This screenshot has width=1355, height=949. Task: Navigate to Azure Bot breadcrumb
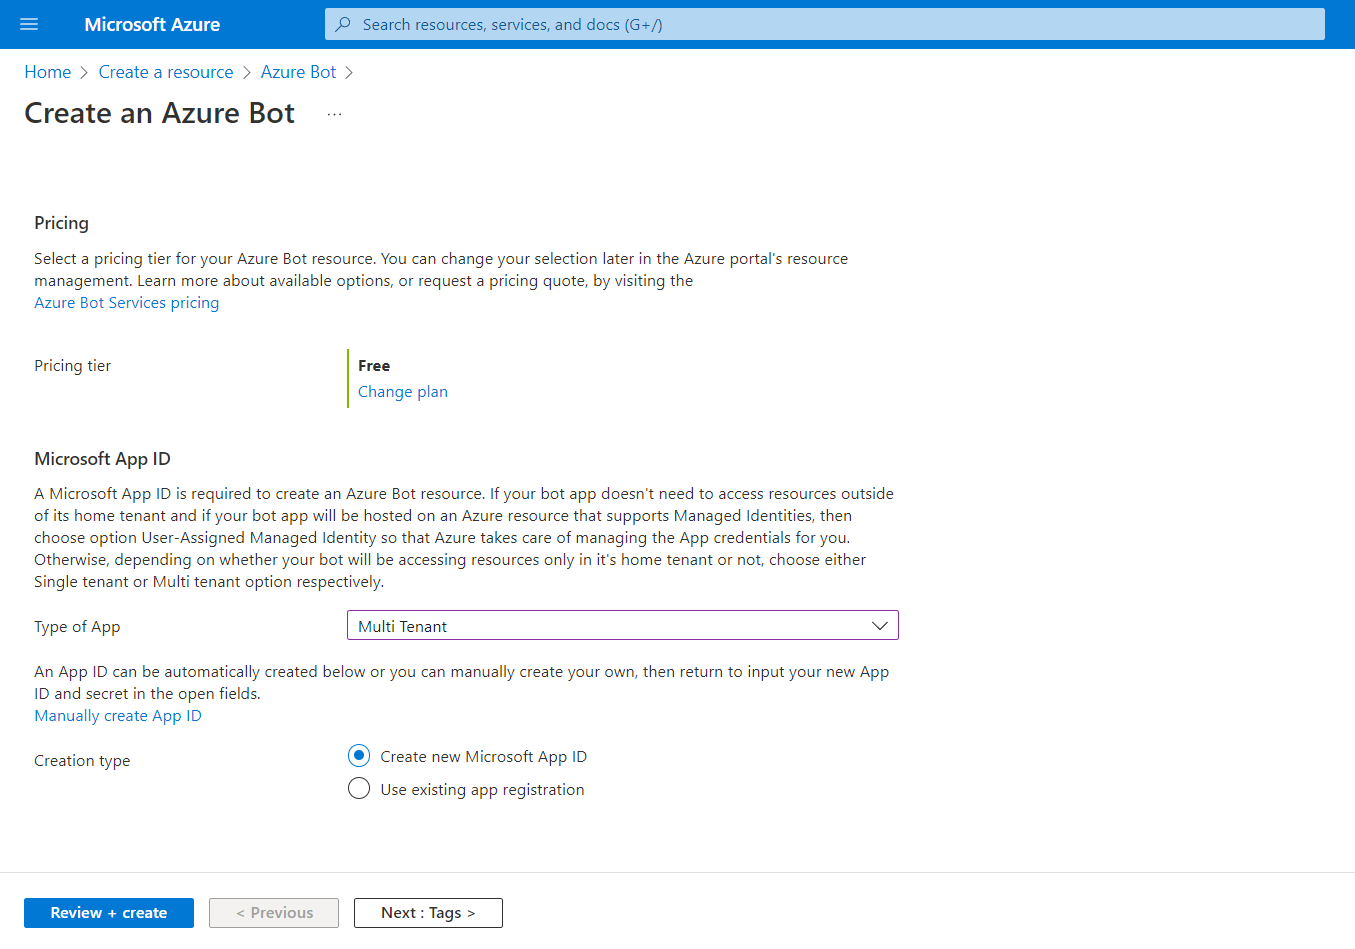pyautogui.click(x=298, y=72)
